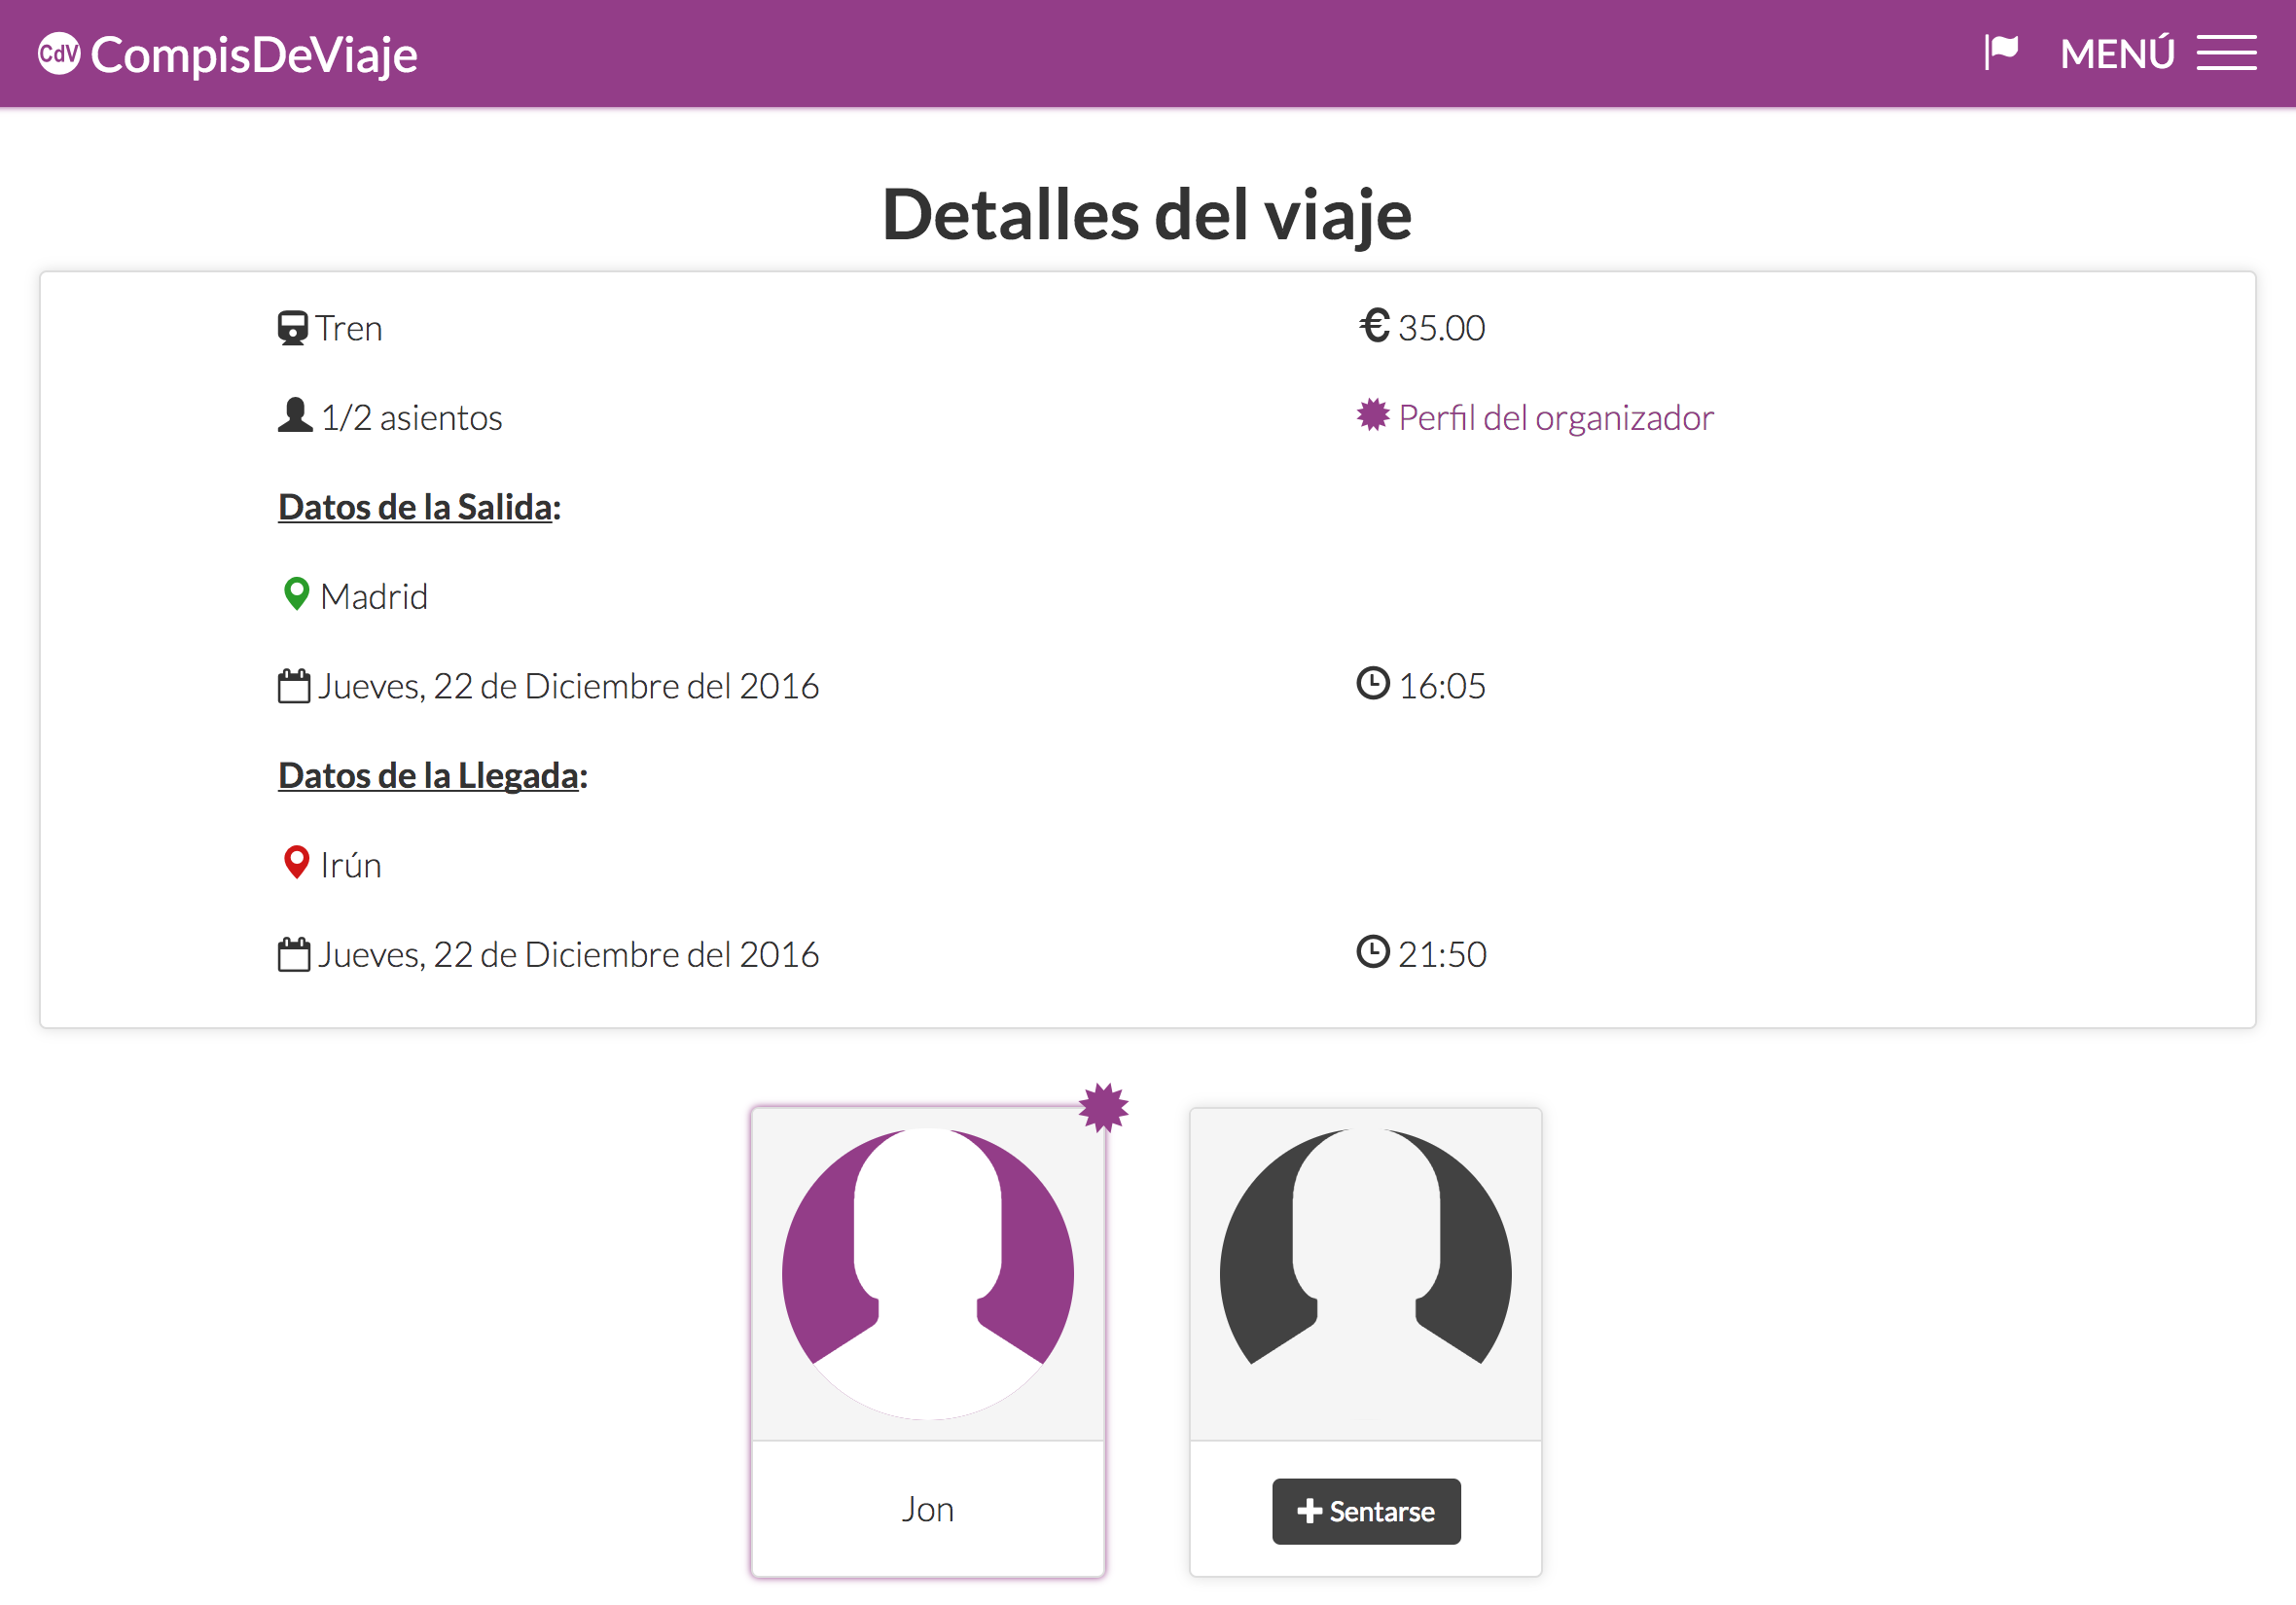Select the Madrid departure city text
2296x1605 pixels.
pos(374,597)
